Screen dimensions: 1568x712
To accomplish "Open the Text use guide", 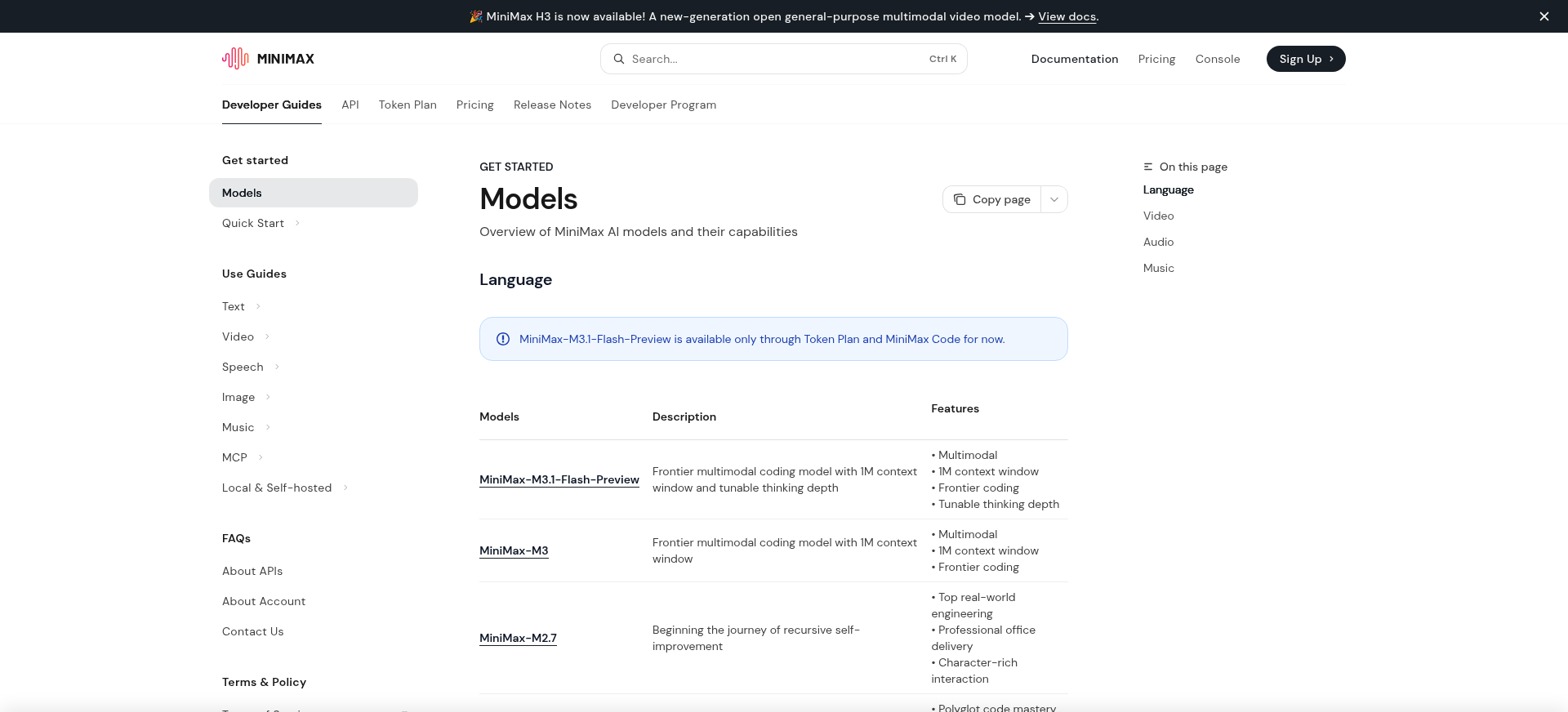I will tap(233, 306).
